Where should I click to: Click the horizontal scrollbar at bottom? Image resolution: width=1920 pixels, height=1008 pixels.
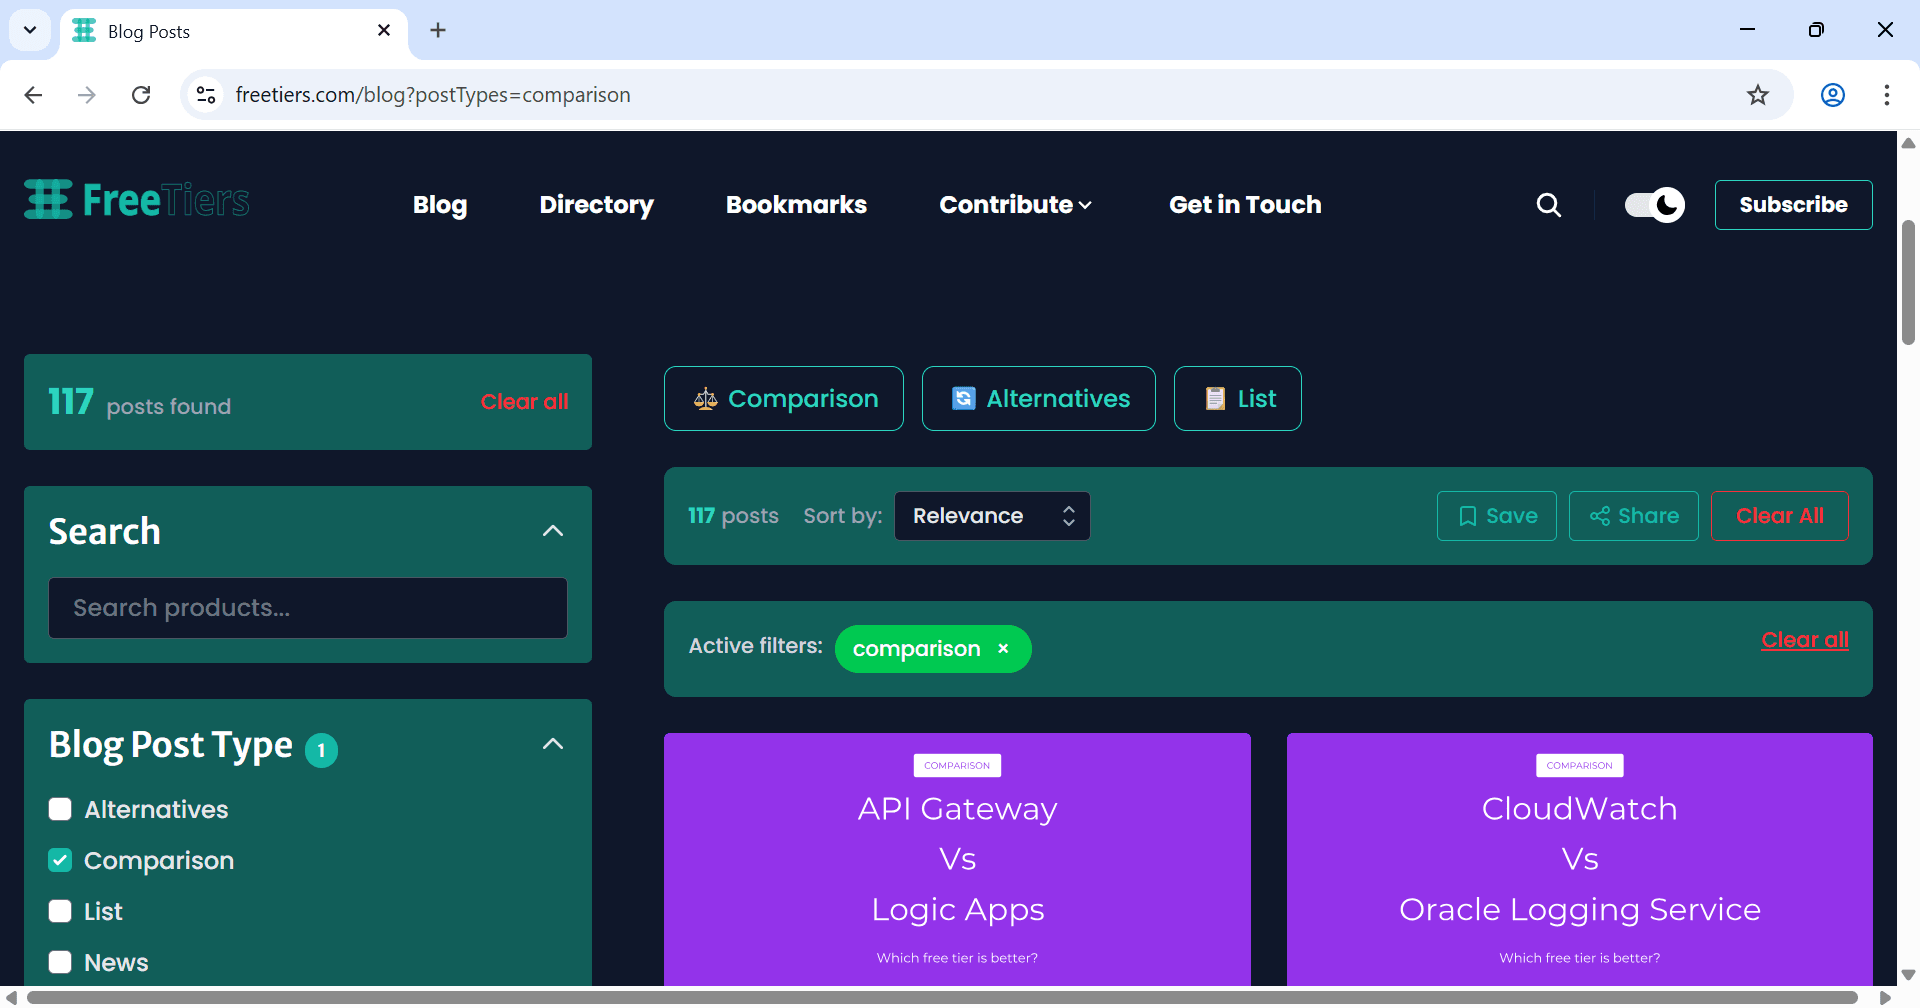[941, 997]
